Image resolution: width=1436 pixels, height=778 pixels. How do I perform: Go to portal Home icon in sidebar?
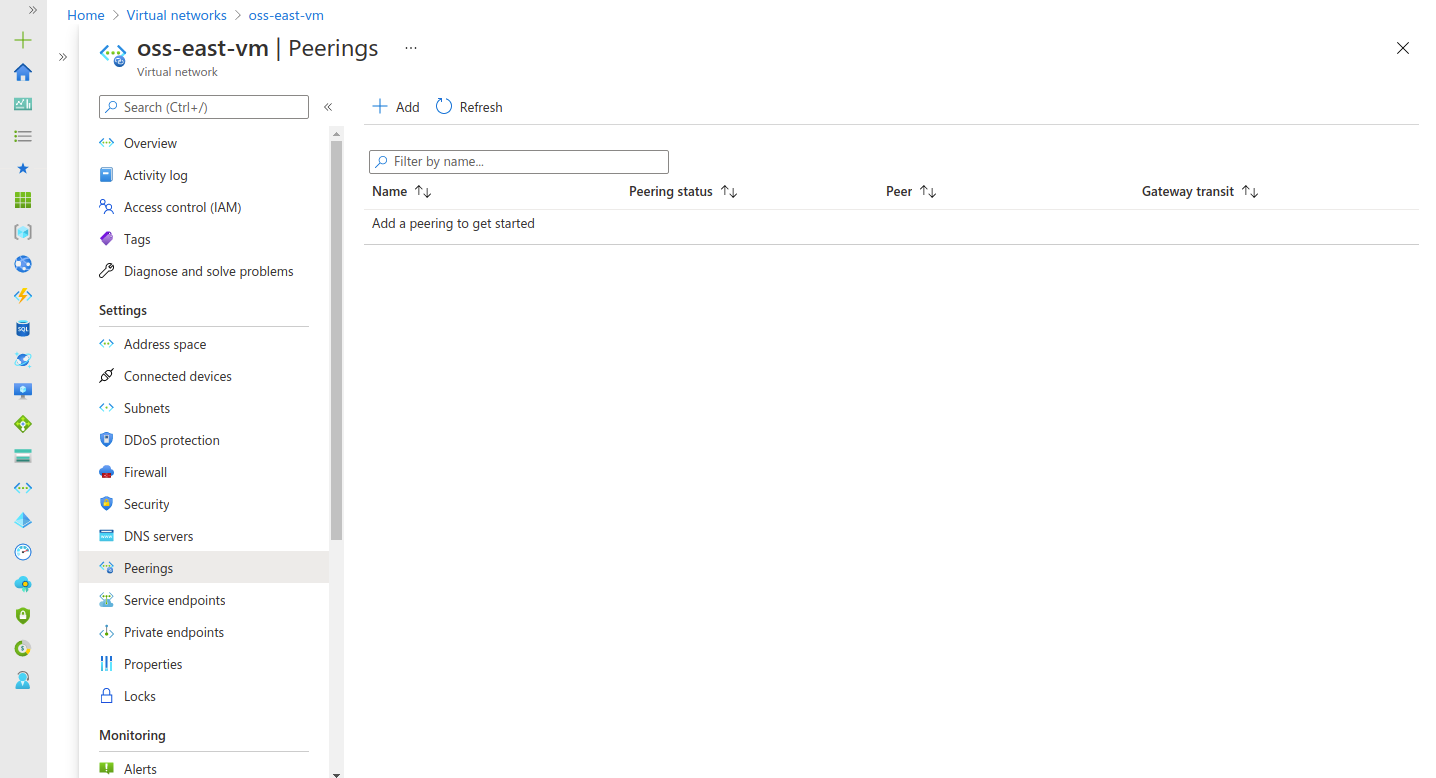point(23,72)
